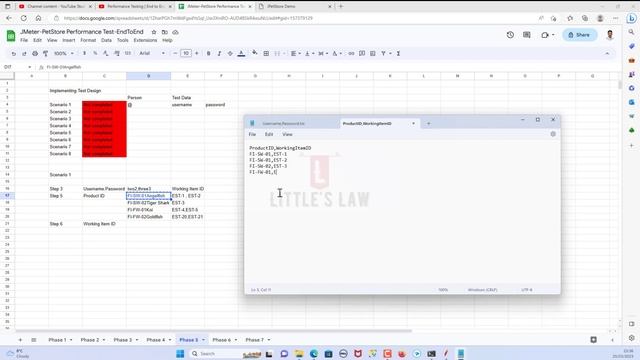Open the functions sigma button
Screen dimensions: 640x360
(398, 53)
